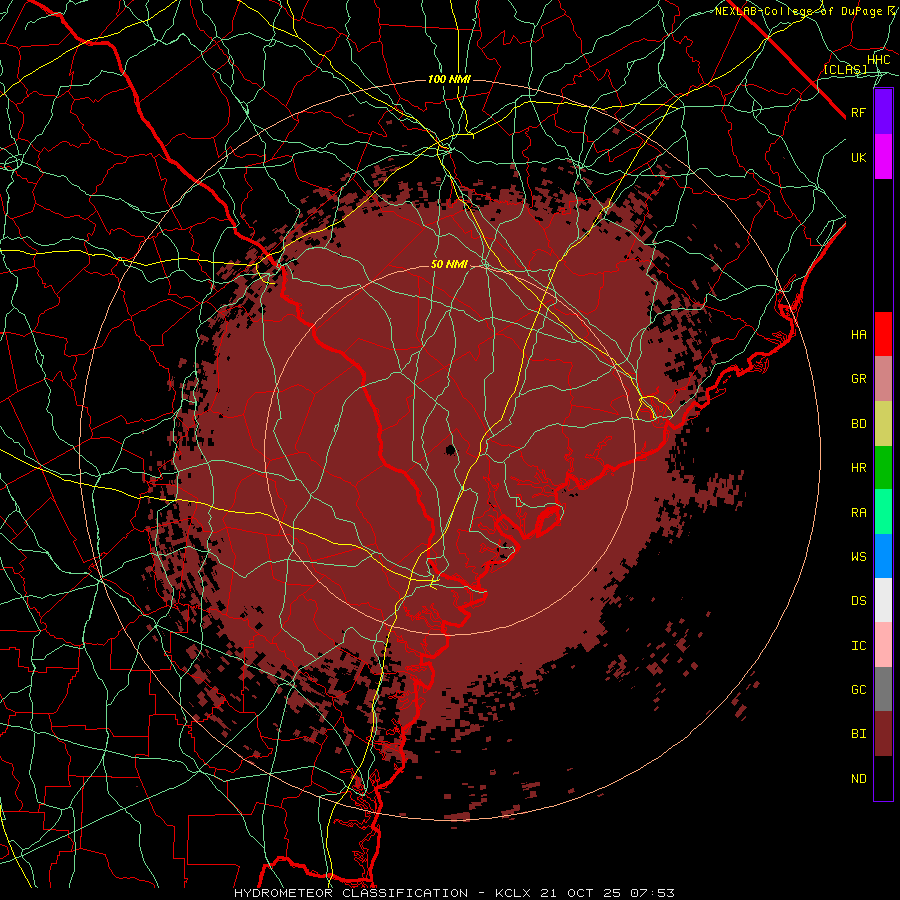Click the RA legend label
The height and width of the screenshot is (900, 900).
(859, 513)
